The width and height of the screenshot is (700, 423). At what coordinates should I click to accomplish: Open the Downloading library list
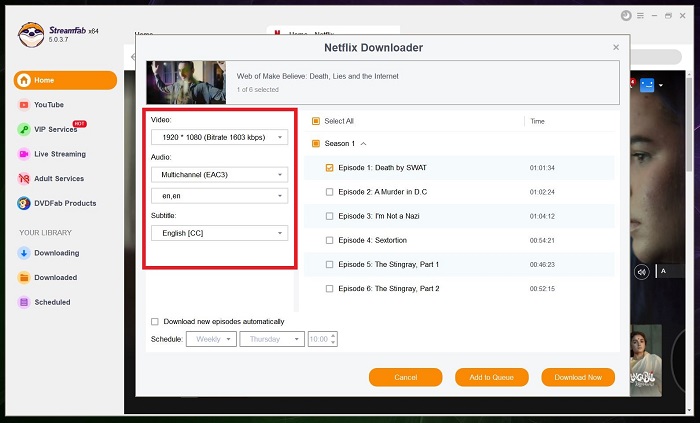click(x=57, y=253)
